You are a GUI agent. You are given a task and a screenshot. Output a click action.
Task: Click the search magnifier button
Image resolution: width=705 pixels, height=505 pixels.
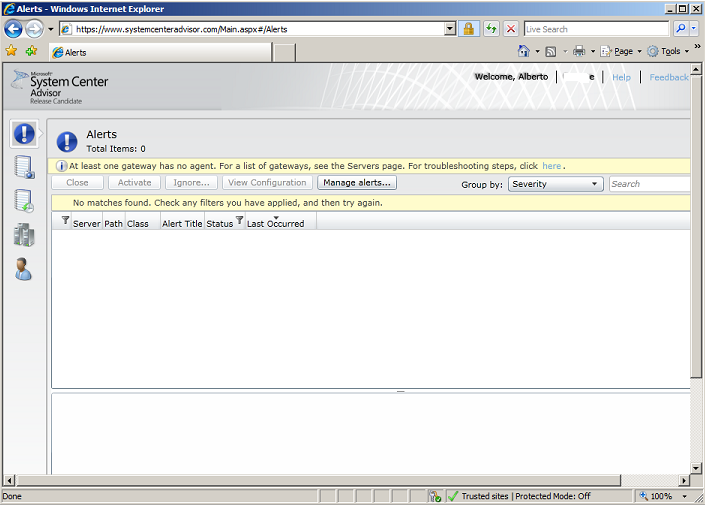coord(681,29)
